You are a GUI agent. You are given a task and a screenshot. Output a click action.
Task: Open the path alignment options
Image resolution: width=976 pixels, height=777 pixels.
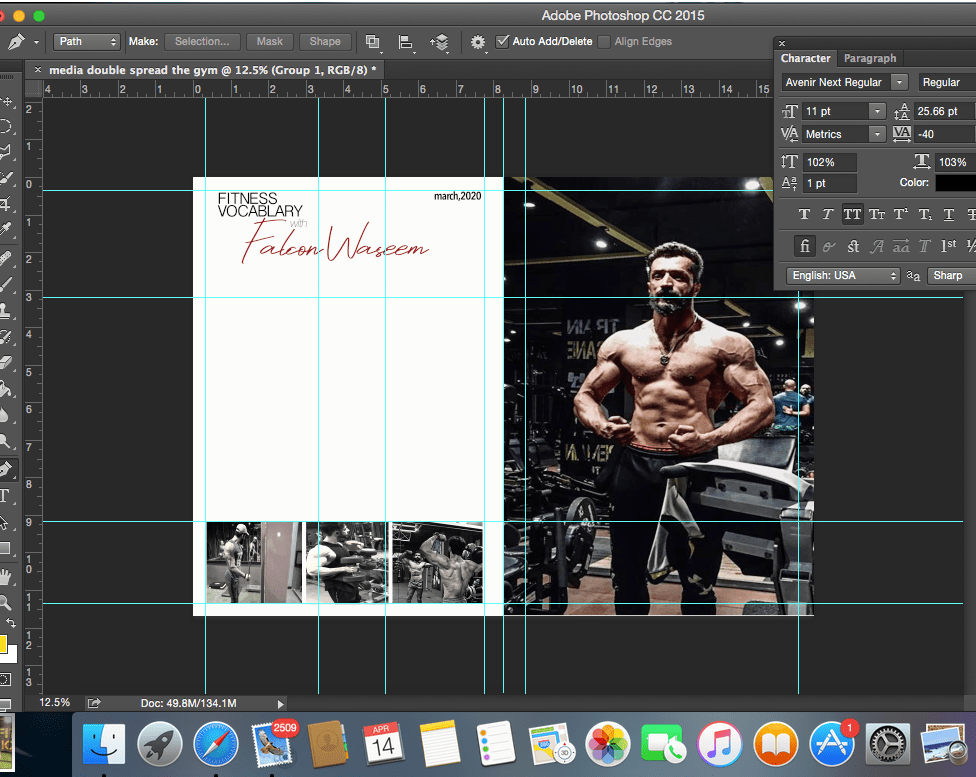pyautogui.click(x=406, y=42)
